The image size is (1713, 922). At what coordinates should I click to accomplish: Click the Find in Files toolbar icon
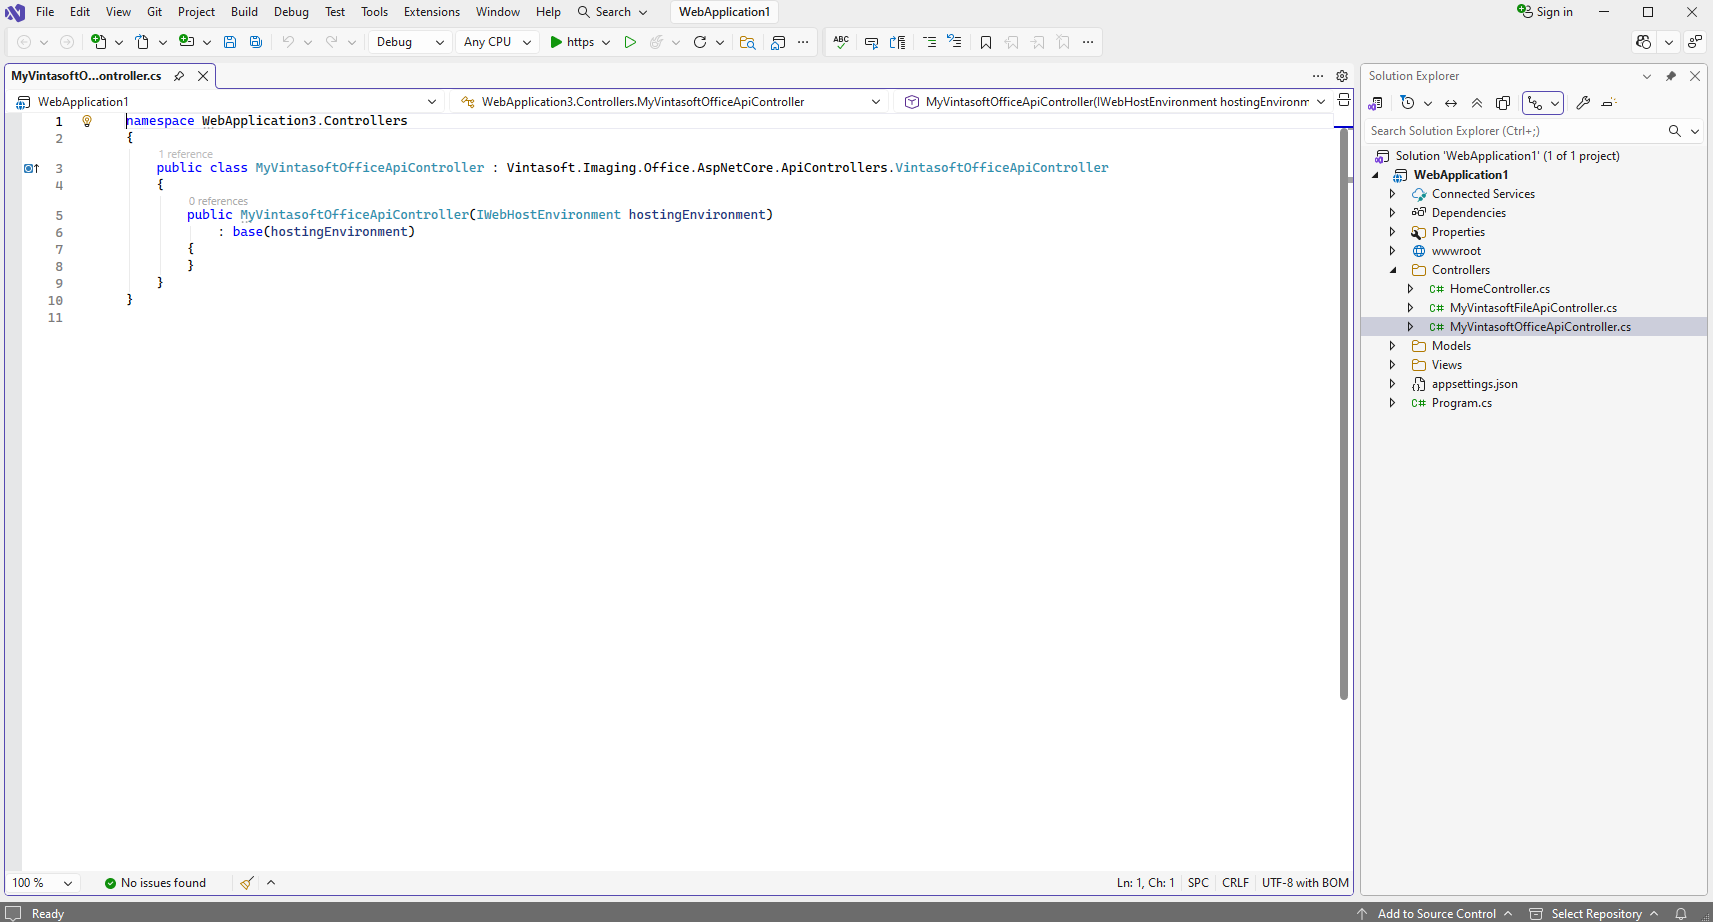[x=747, y=42]
